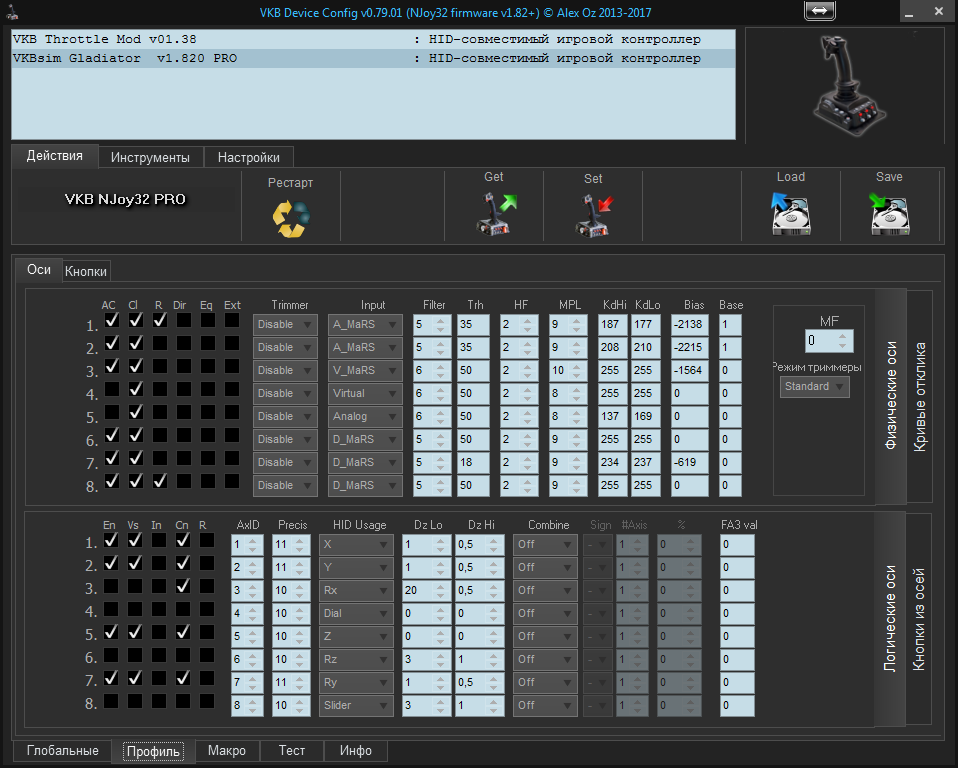Screen dimensions: 959x771
Task: Click Precis stepper for logical axis 7
Action: 291,682
